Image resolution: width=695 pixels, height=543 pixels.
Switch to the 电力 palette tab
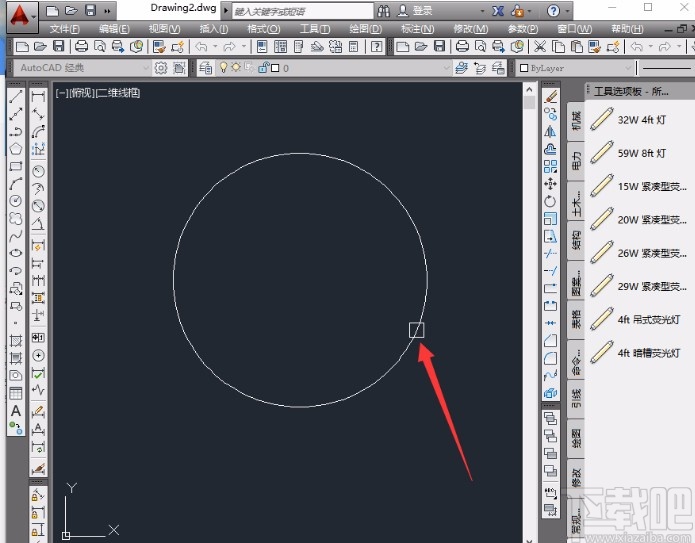576,163
